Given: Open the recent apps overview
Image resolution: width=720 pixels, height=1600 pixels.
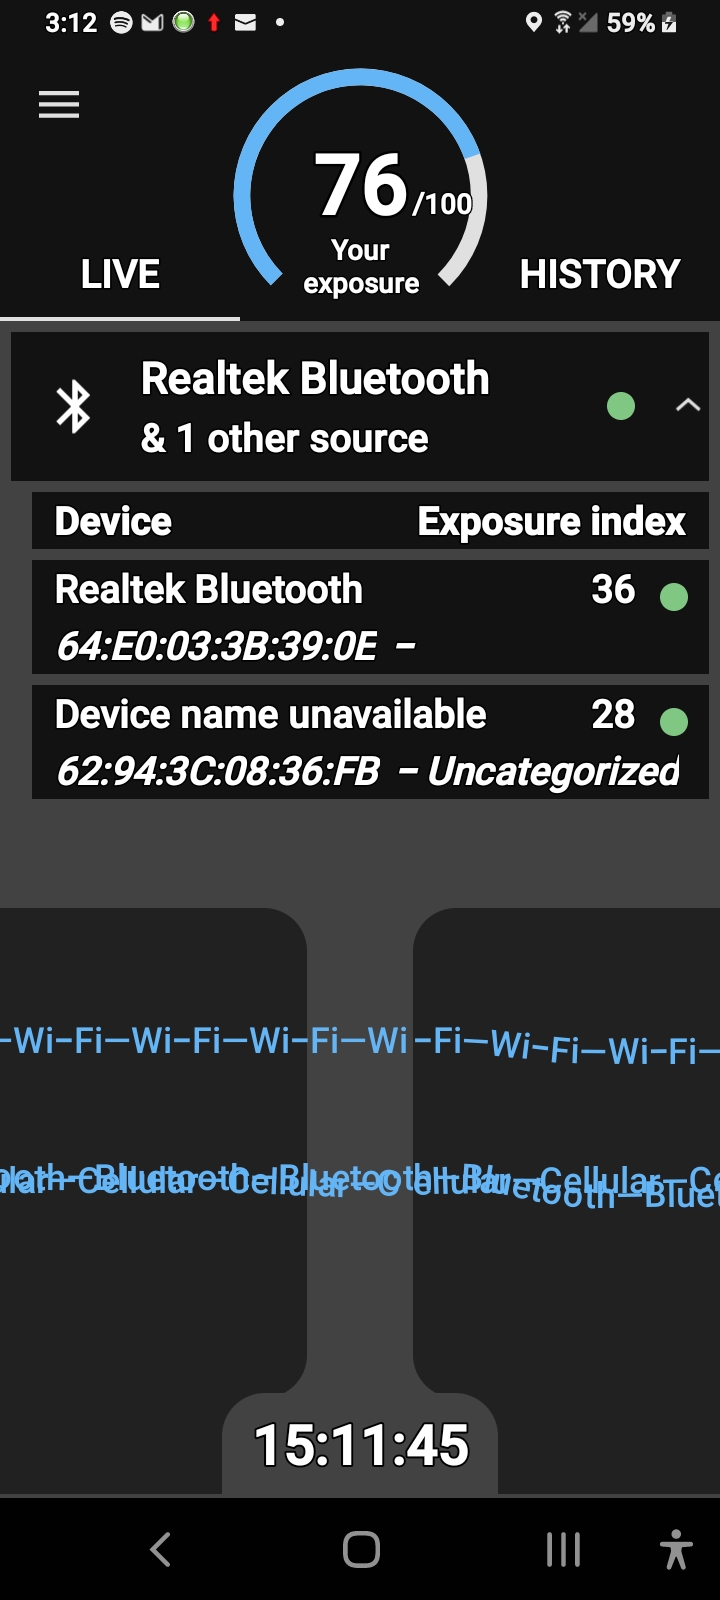Looking at the screenshot, I should point(563,1550).
